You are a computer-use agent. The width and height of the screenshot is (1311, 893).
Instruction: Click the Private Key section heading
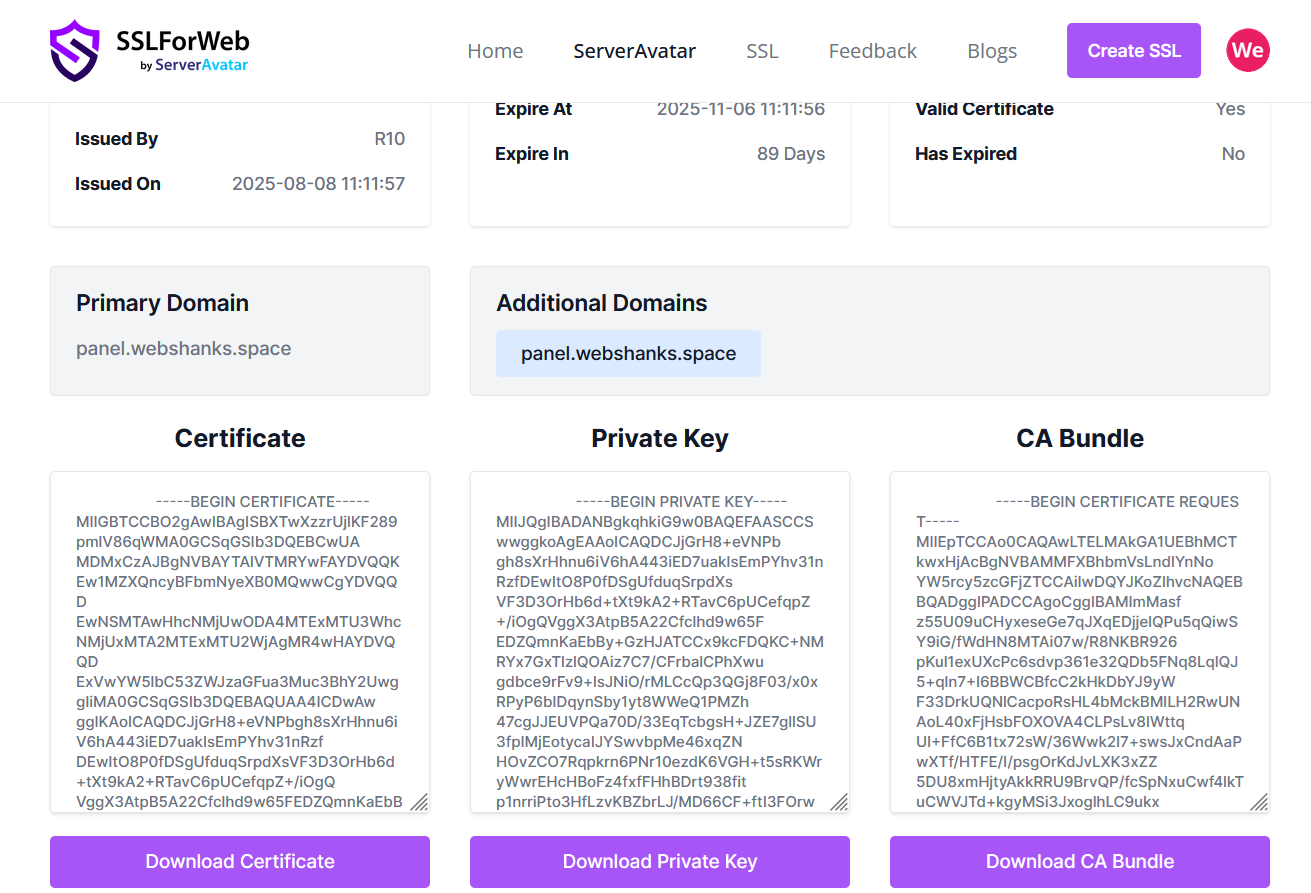pos(660,438)
